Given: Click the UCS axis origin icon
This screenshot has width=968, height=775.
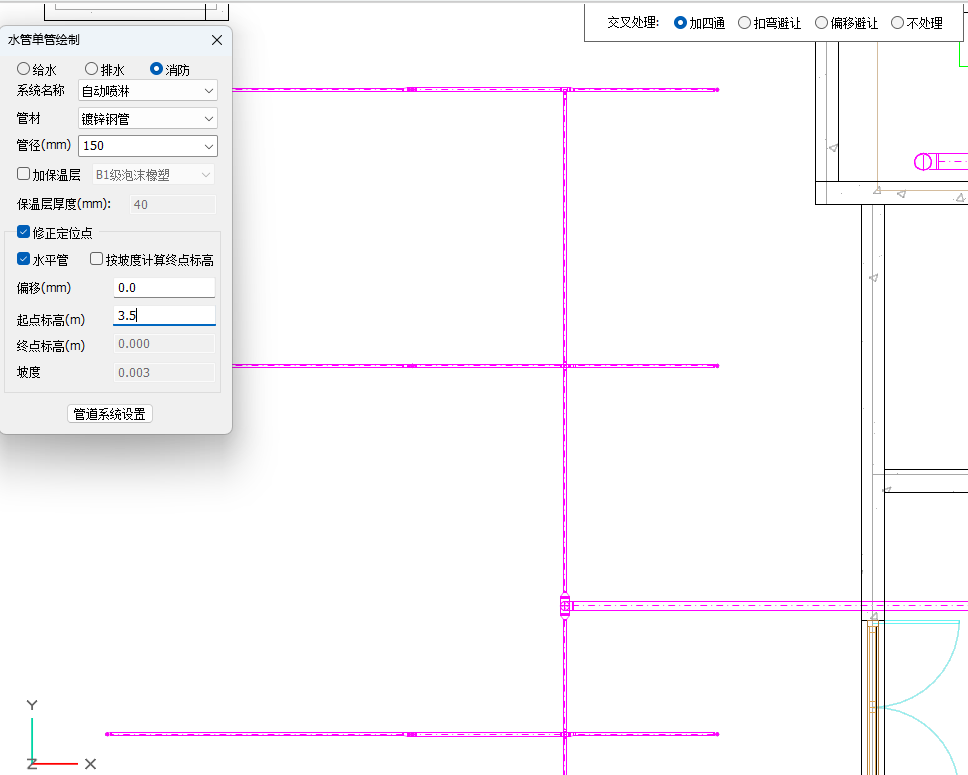Looking at the screenshot, I should [x=32, y=763].
